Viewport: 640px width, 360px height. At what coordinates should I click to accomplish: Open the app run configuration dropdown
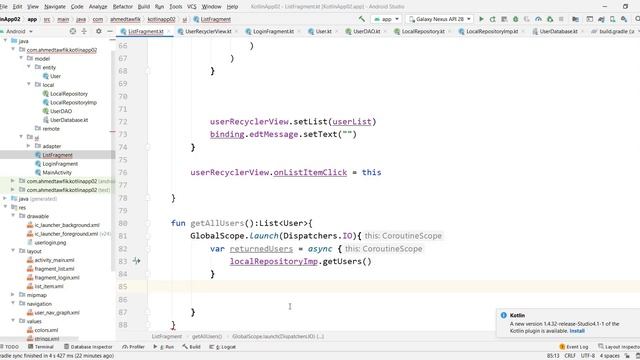pos(386,19)
